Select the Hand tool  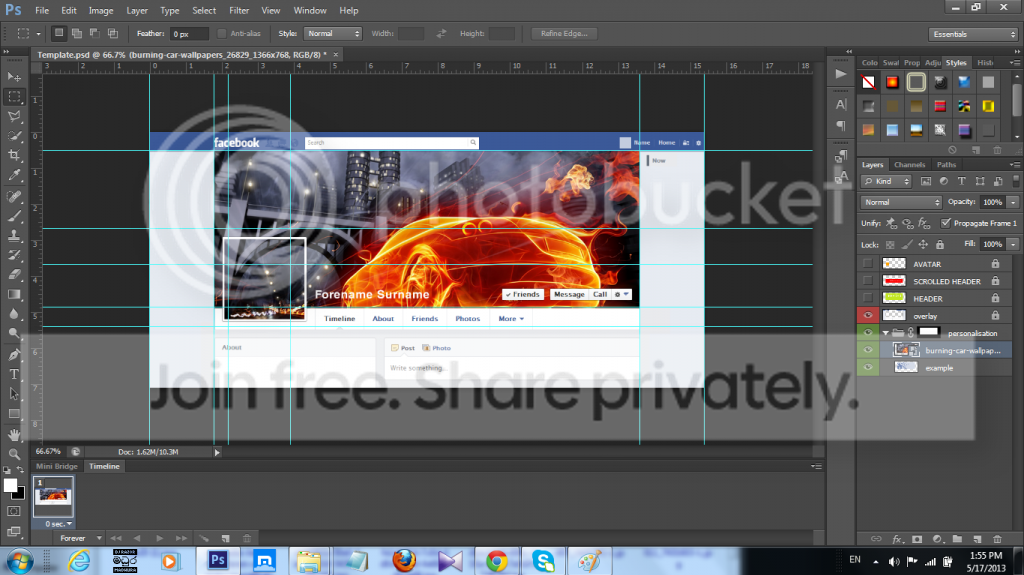coord(14,434)
